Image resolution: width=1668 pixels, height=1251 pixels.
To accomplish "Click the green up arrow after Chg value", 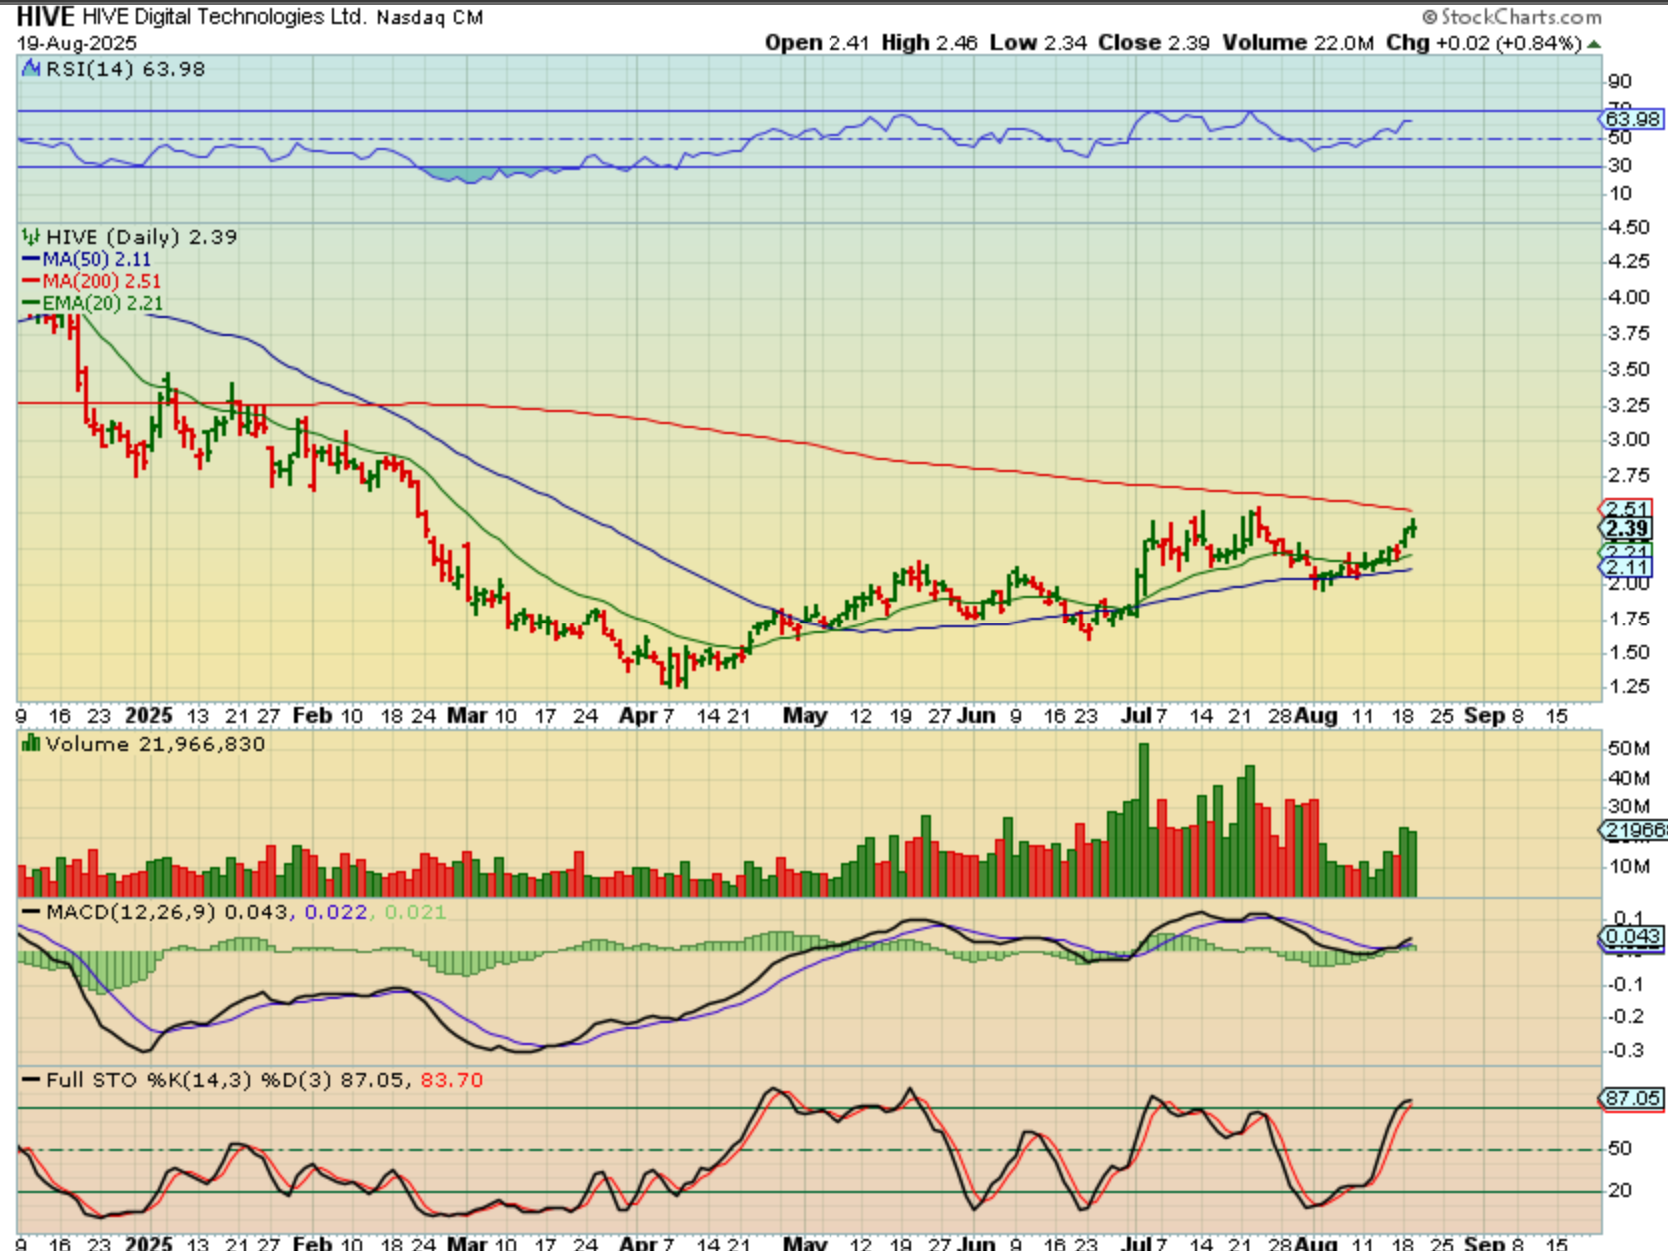I will 1593,44.
